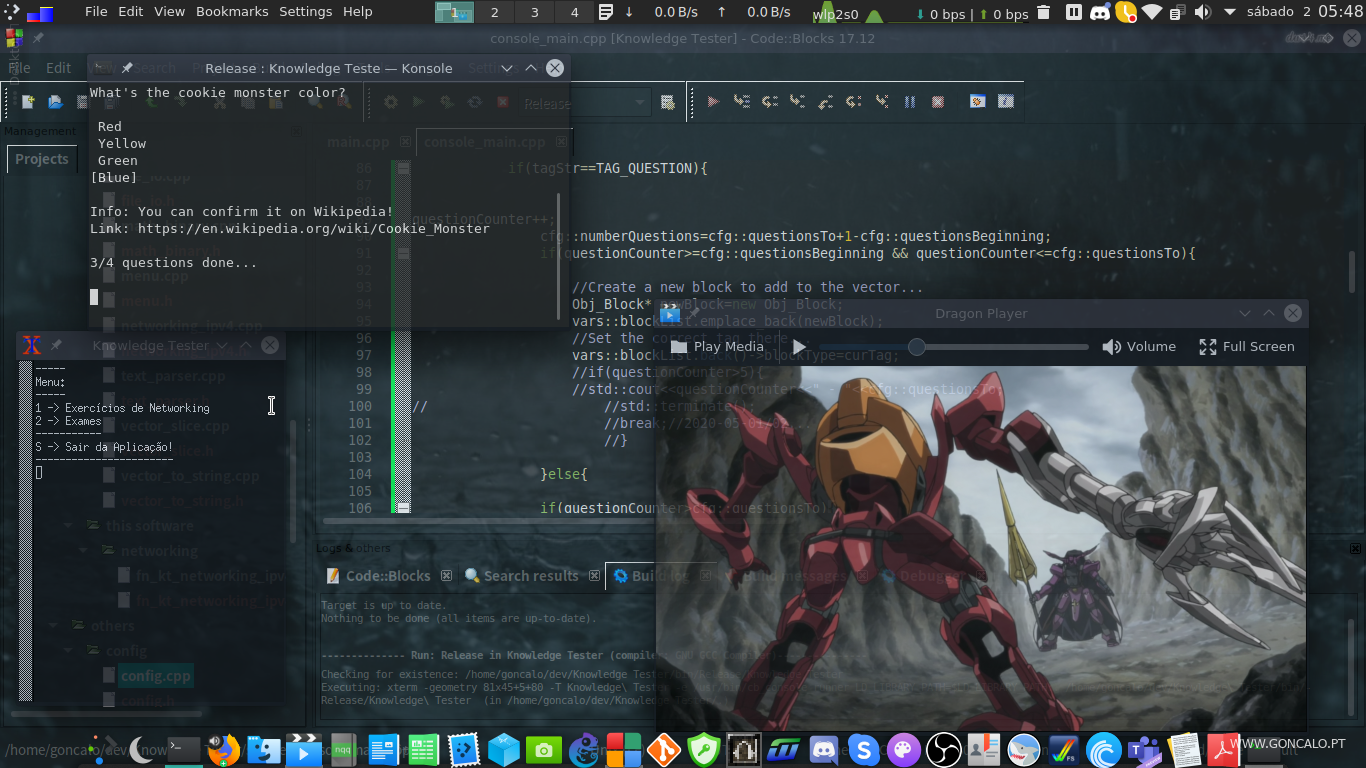Click the Dragon Player seek slider
1366x768 pixels.
(x=1000, y=347)
